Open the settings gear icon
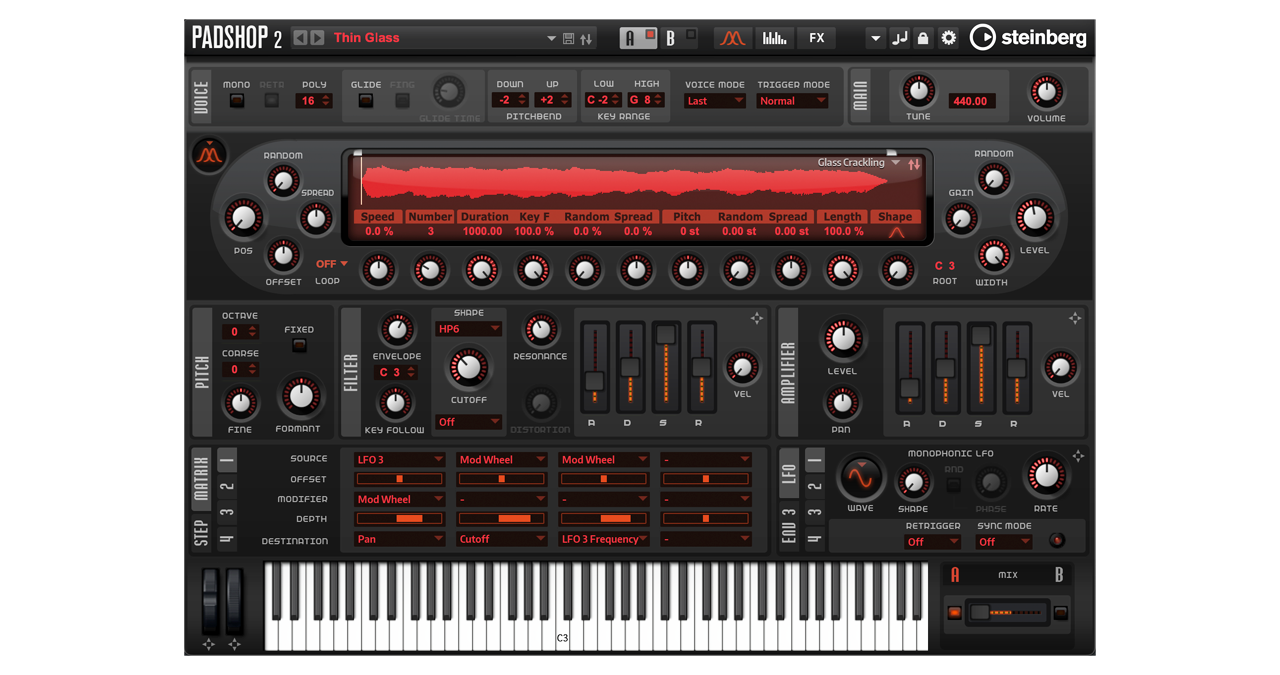This screenshot has width=1280, height=675. tap(949, 38)
